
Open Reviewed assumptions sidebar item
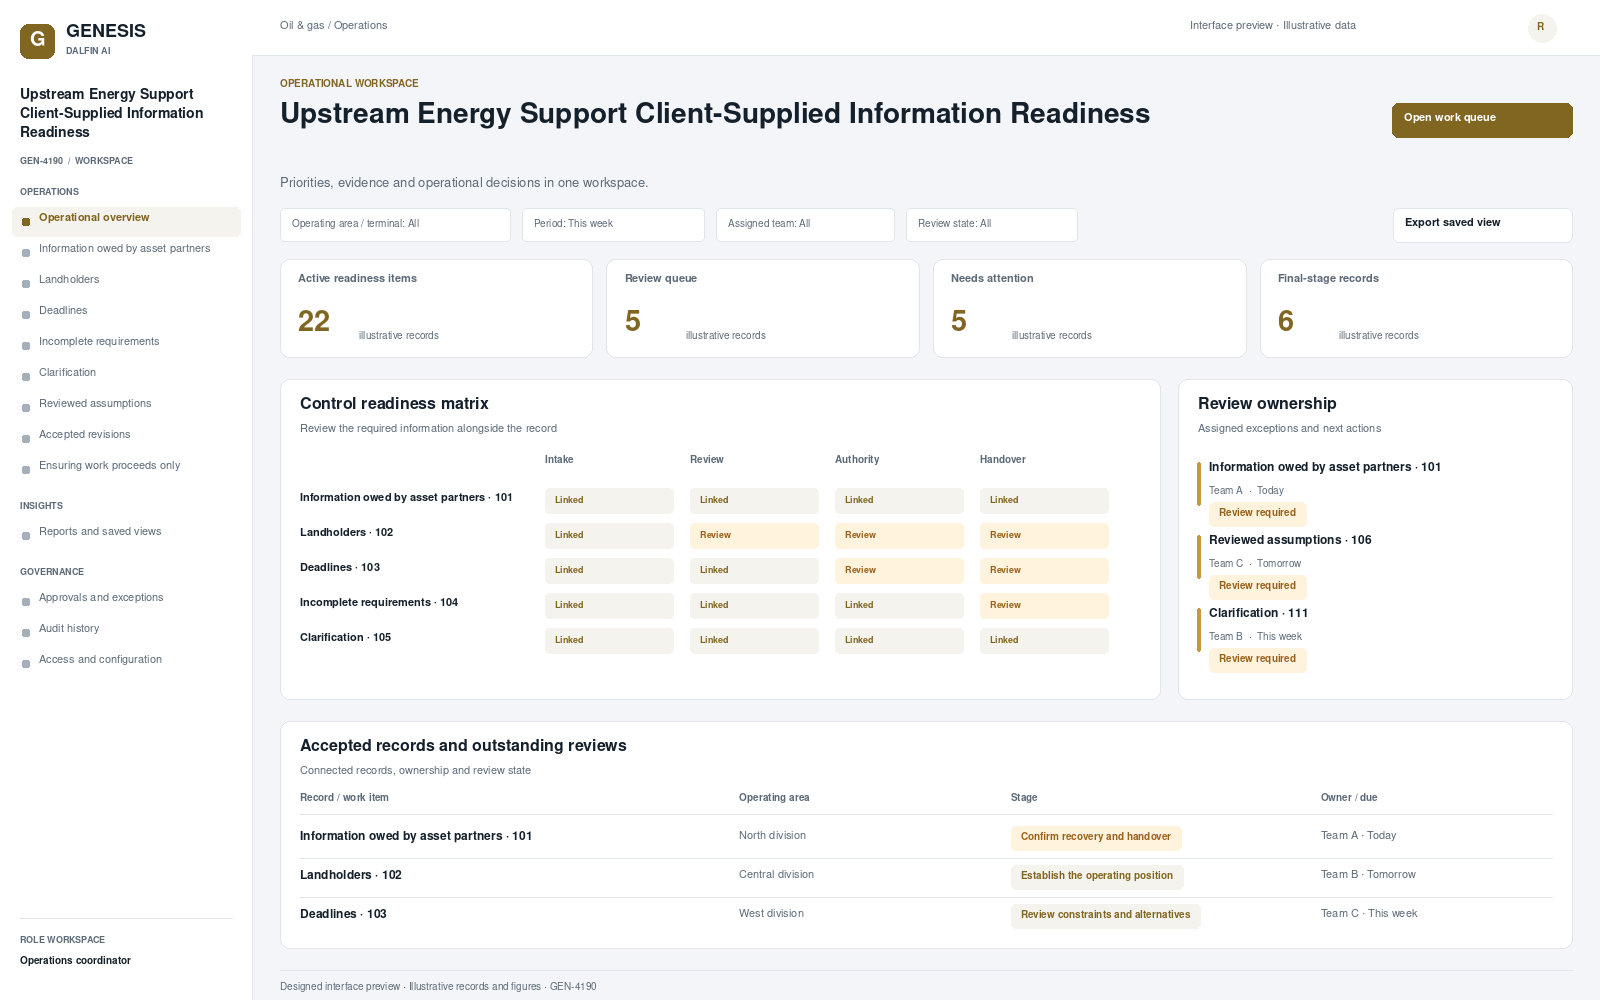click(126, 404)
